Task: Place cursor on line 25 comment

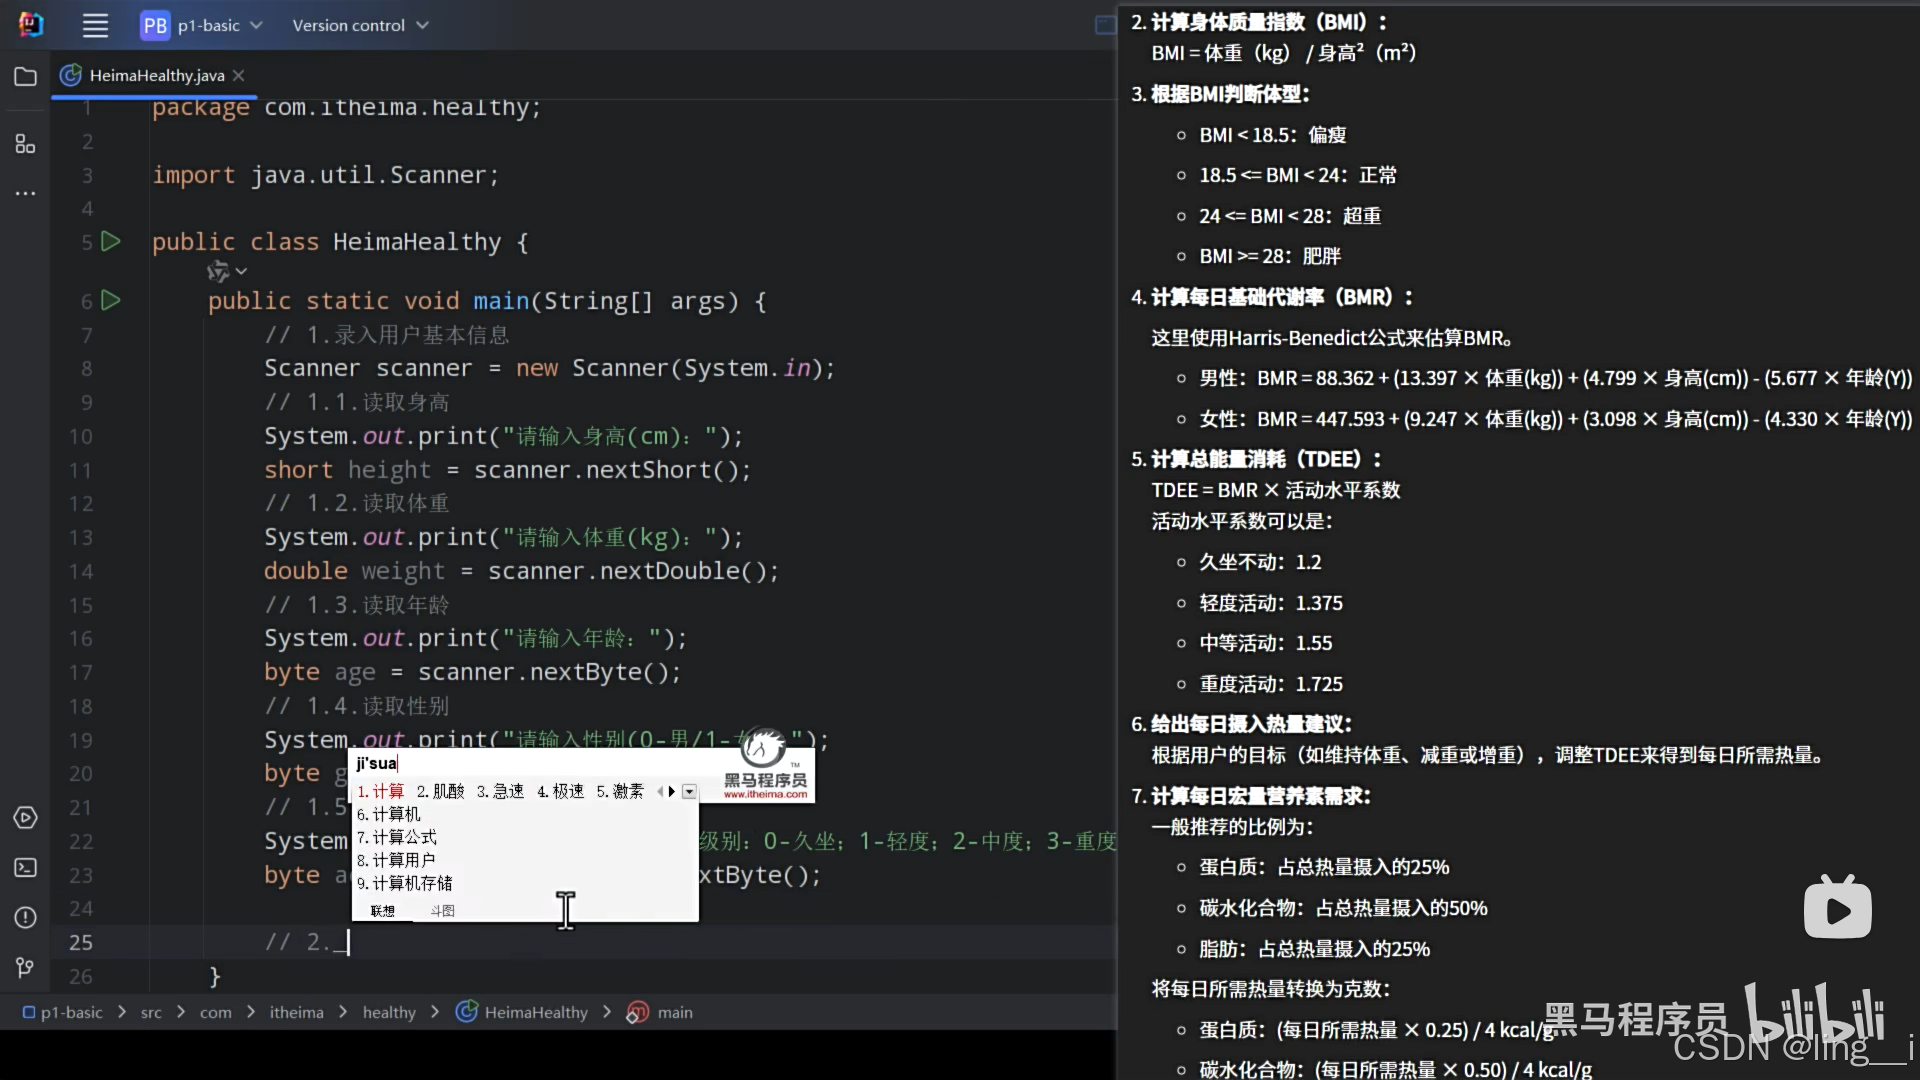Action: pos(306,942)
